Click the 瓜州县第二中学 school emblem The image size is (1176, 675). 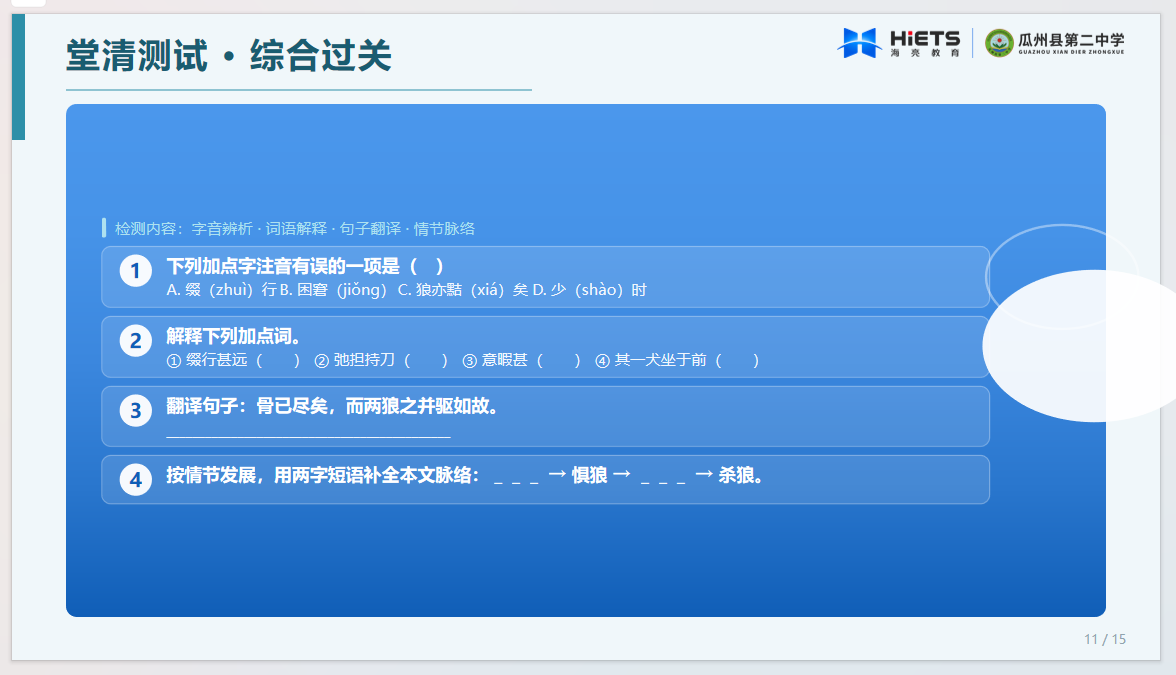coord(999,43)
